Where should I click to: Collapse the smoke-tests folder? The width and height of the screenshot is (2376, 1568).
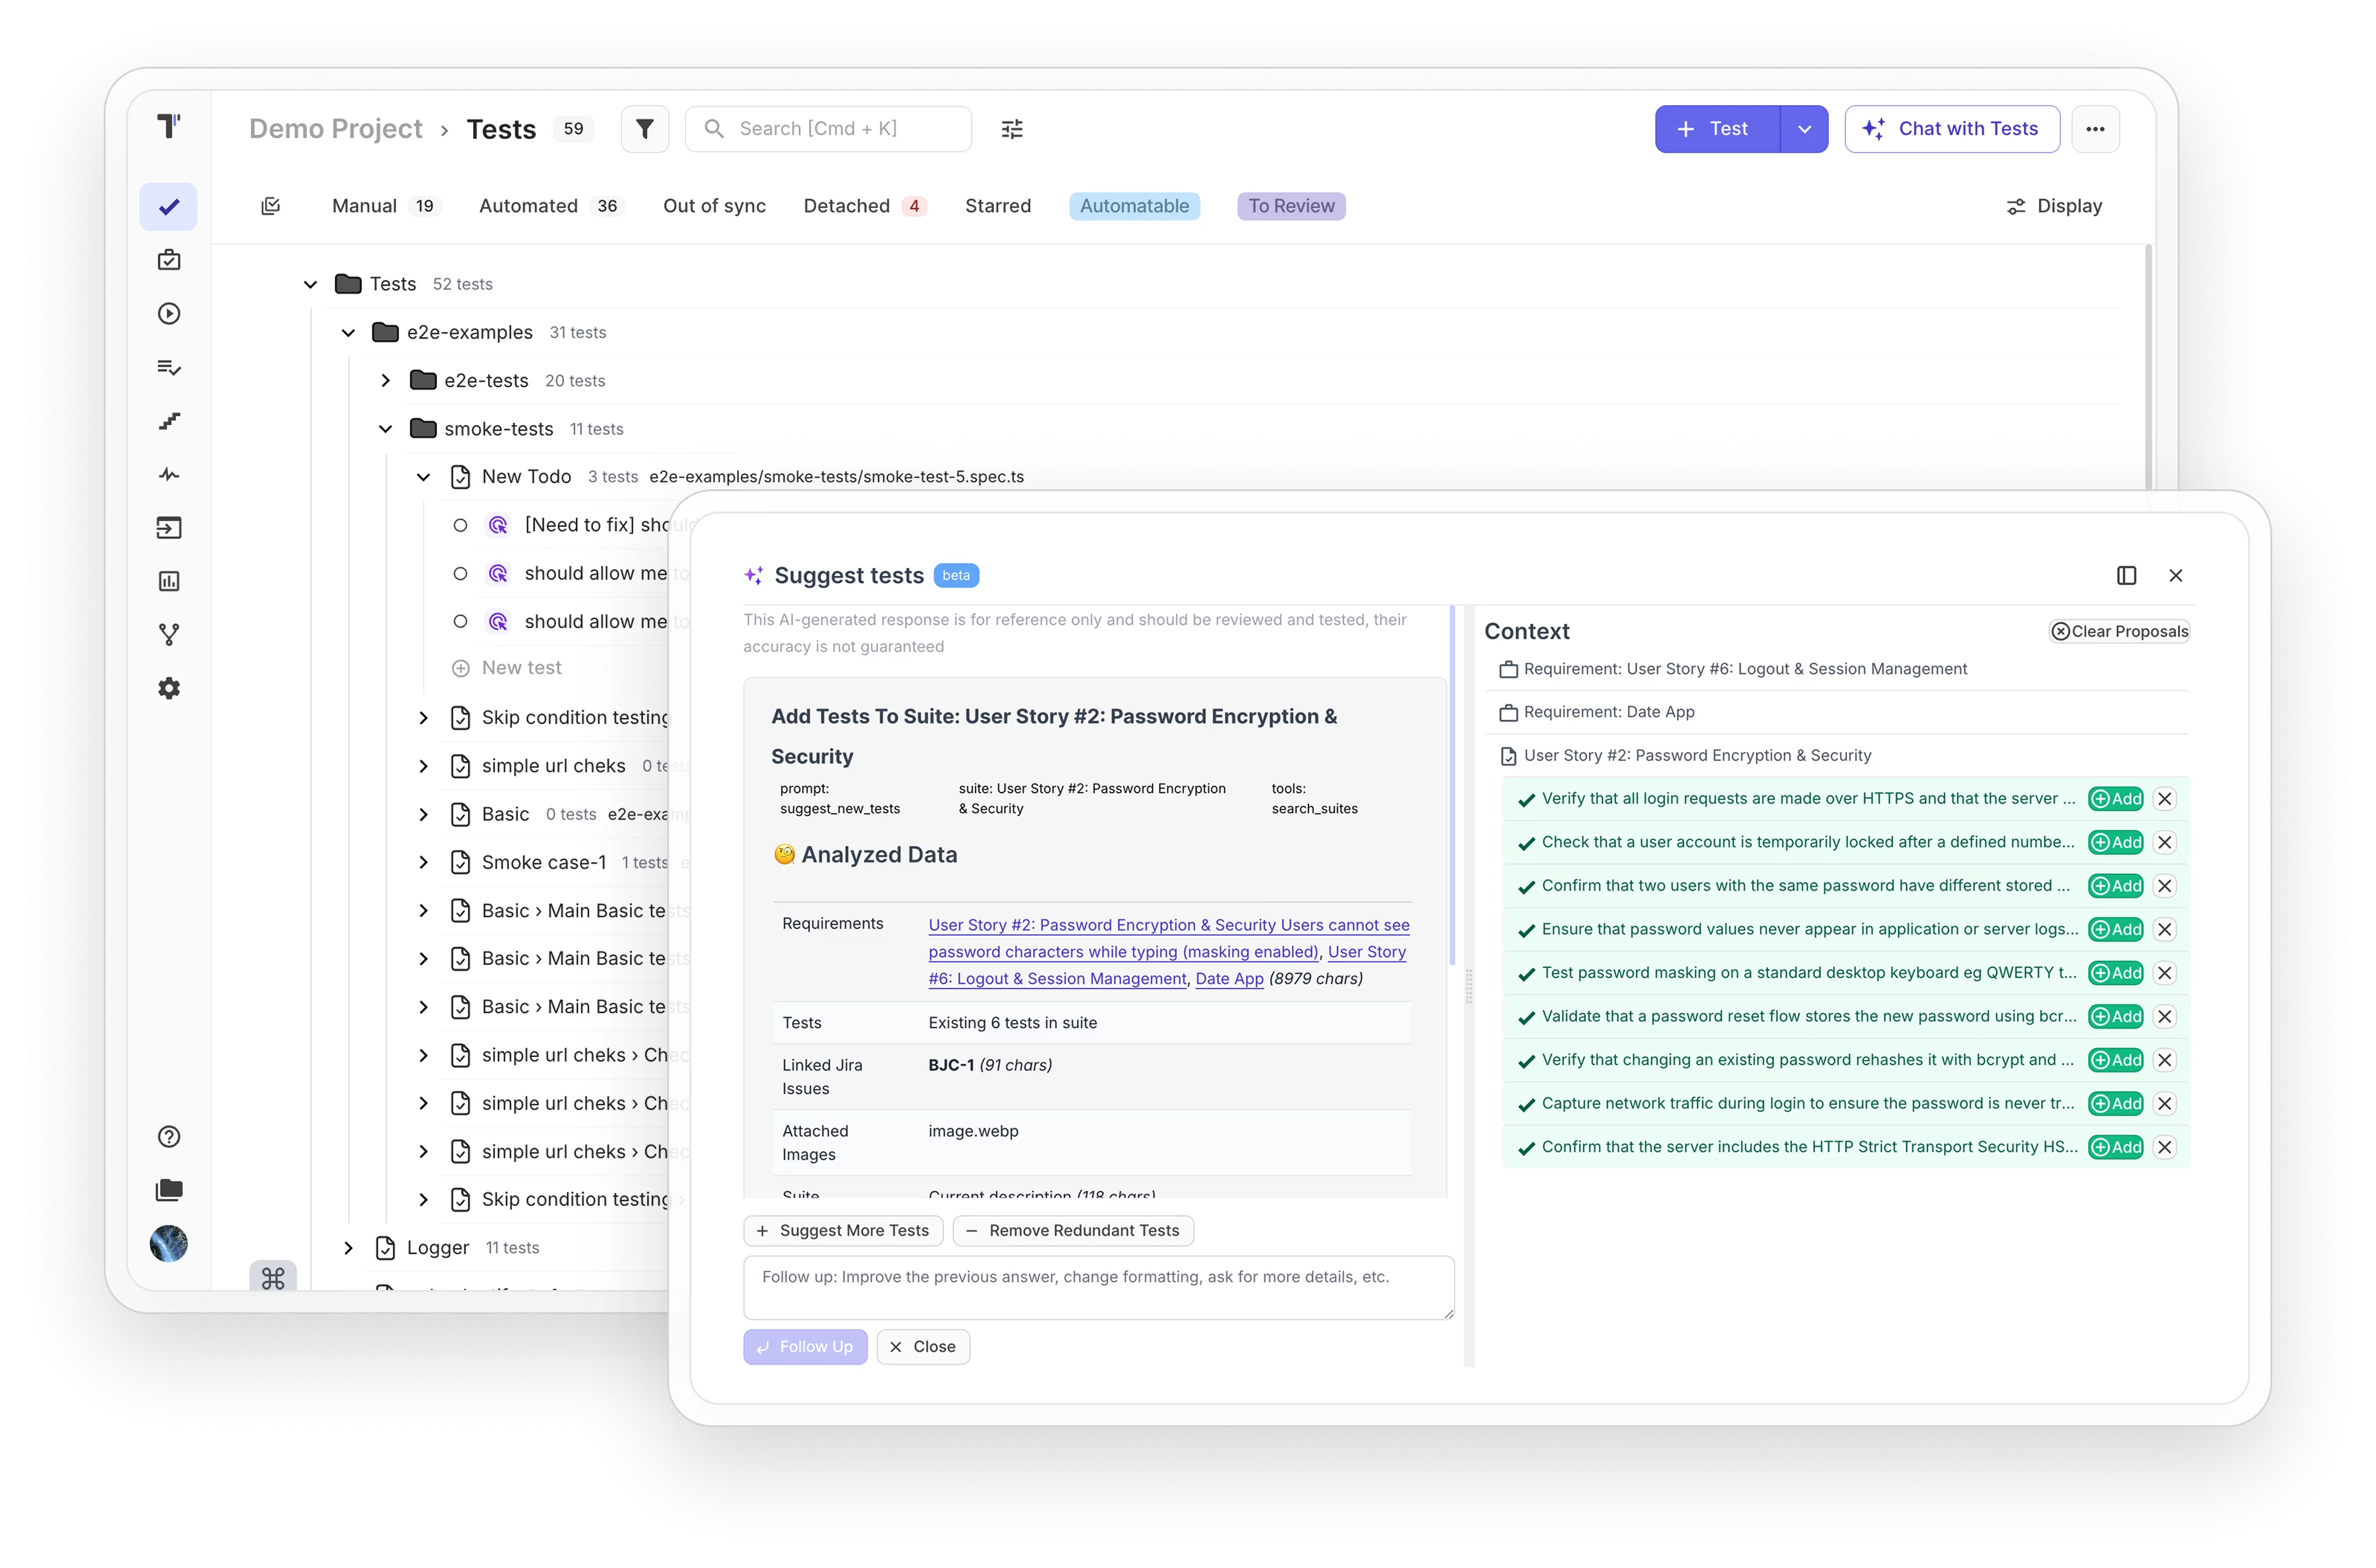click(386, 429)
